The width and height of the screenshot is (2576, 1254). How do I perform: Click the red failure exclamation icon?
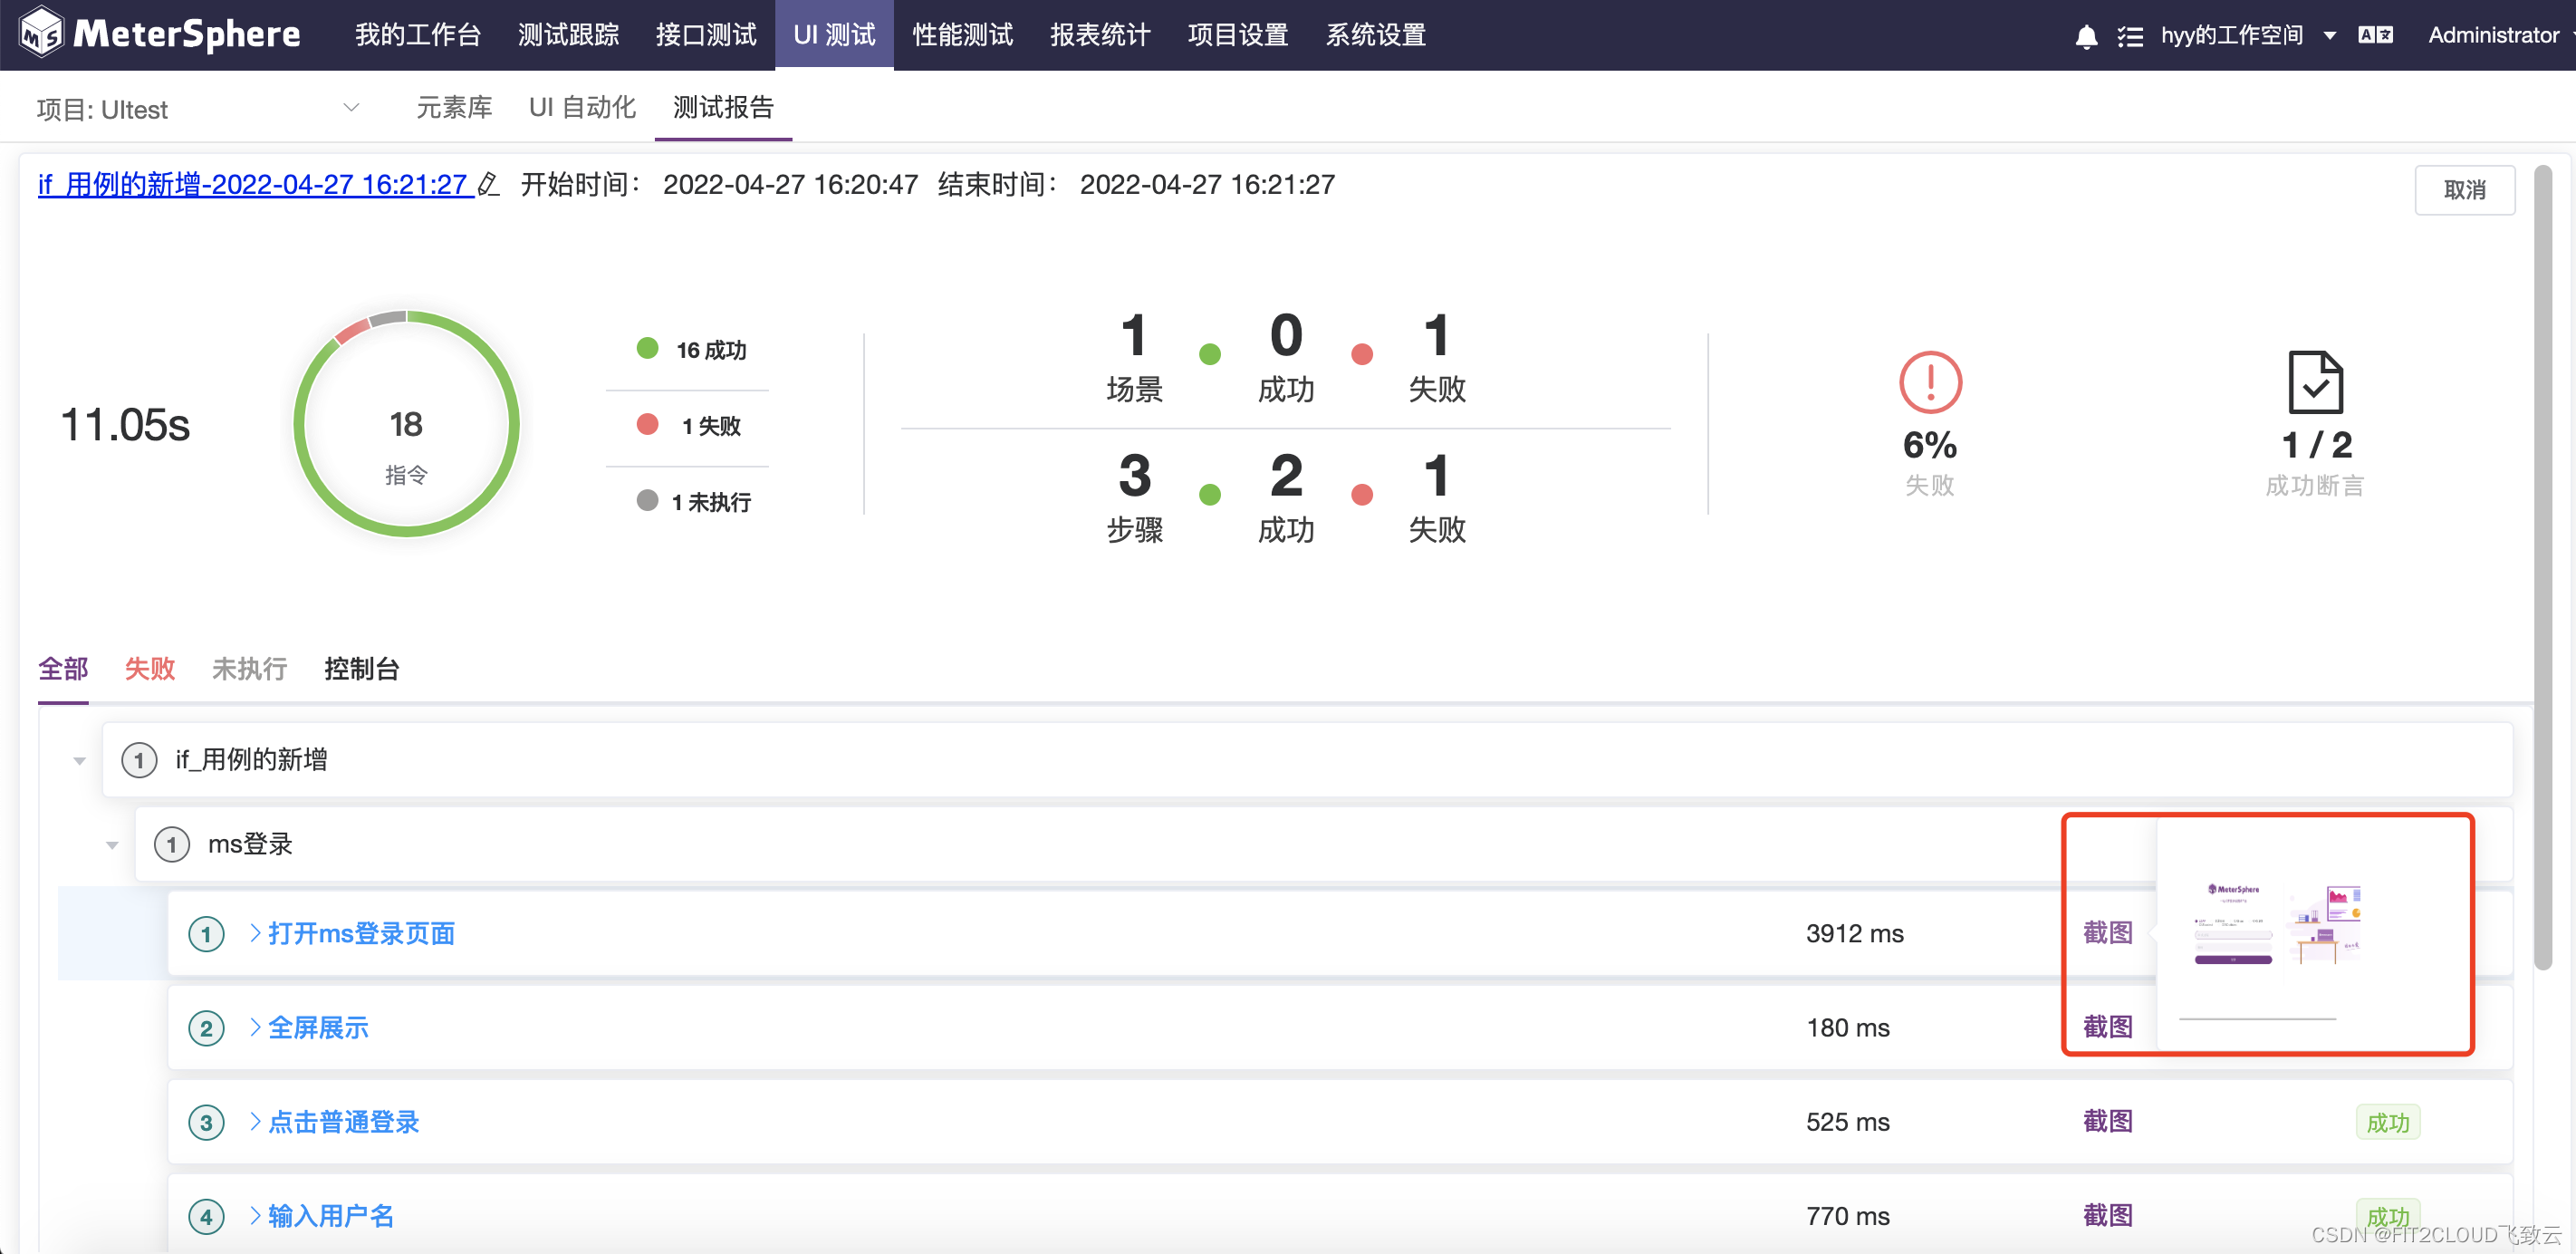coord(1929,382)
